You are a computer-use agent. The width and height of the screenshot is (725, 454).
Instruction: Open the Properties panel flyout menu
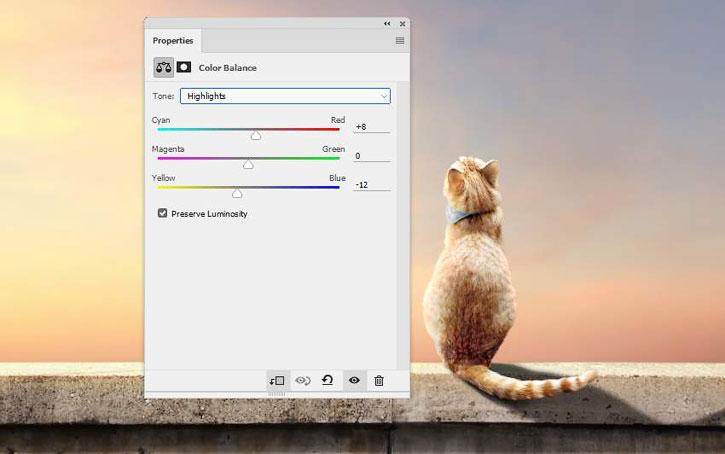point(400,41)
